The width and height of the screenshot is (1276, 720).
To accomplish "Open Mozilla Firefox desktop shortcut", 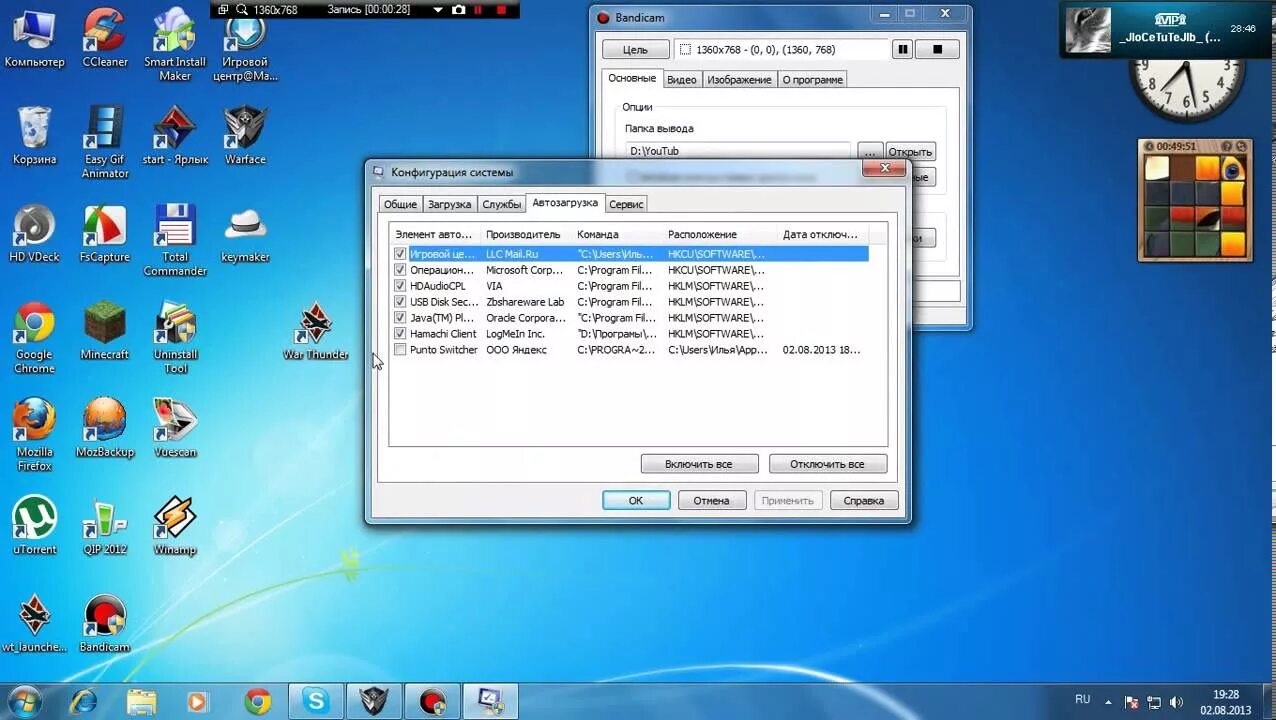I will click(34, 435).
